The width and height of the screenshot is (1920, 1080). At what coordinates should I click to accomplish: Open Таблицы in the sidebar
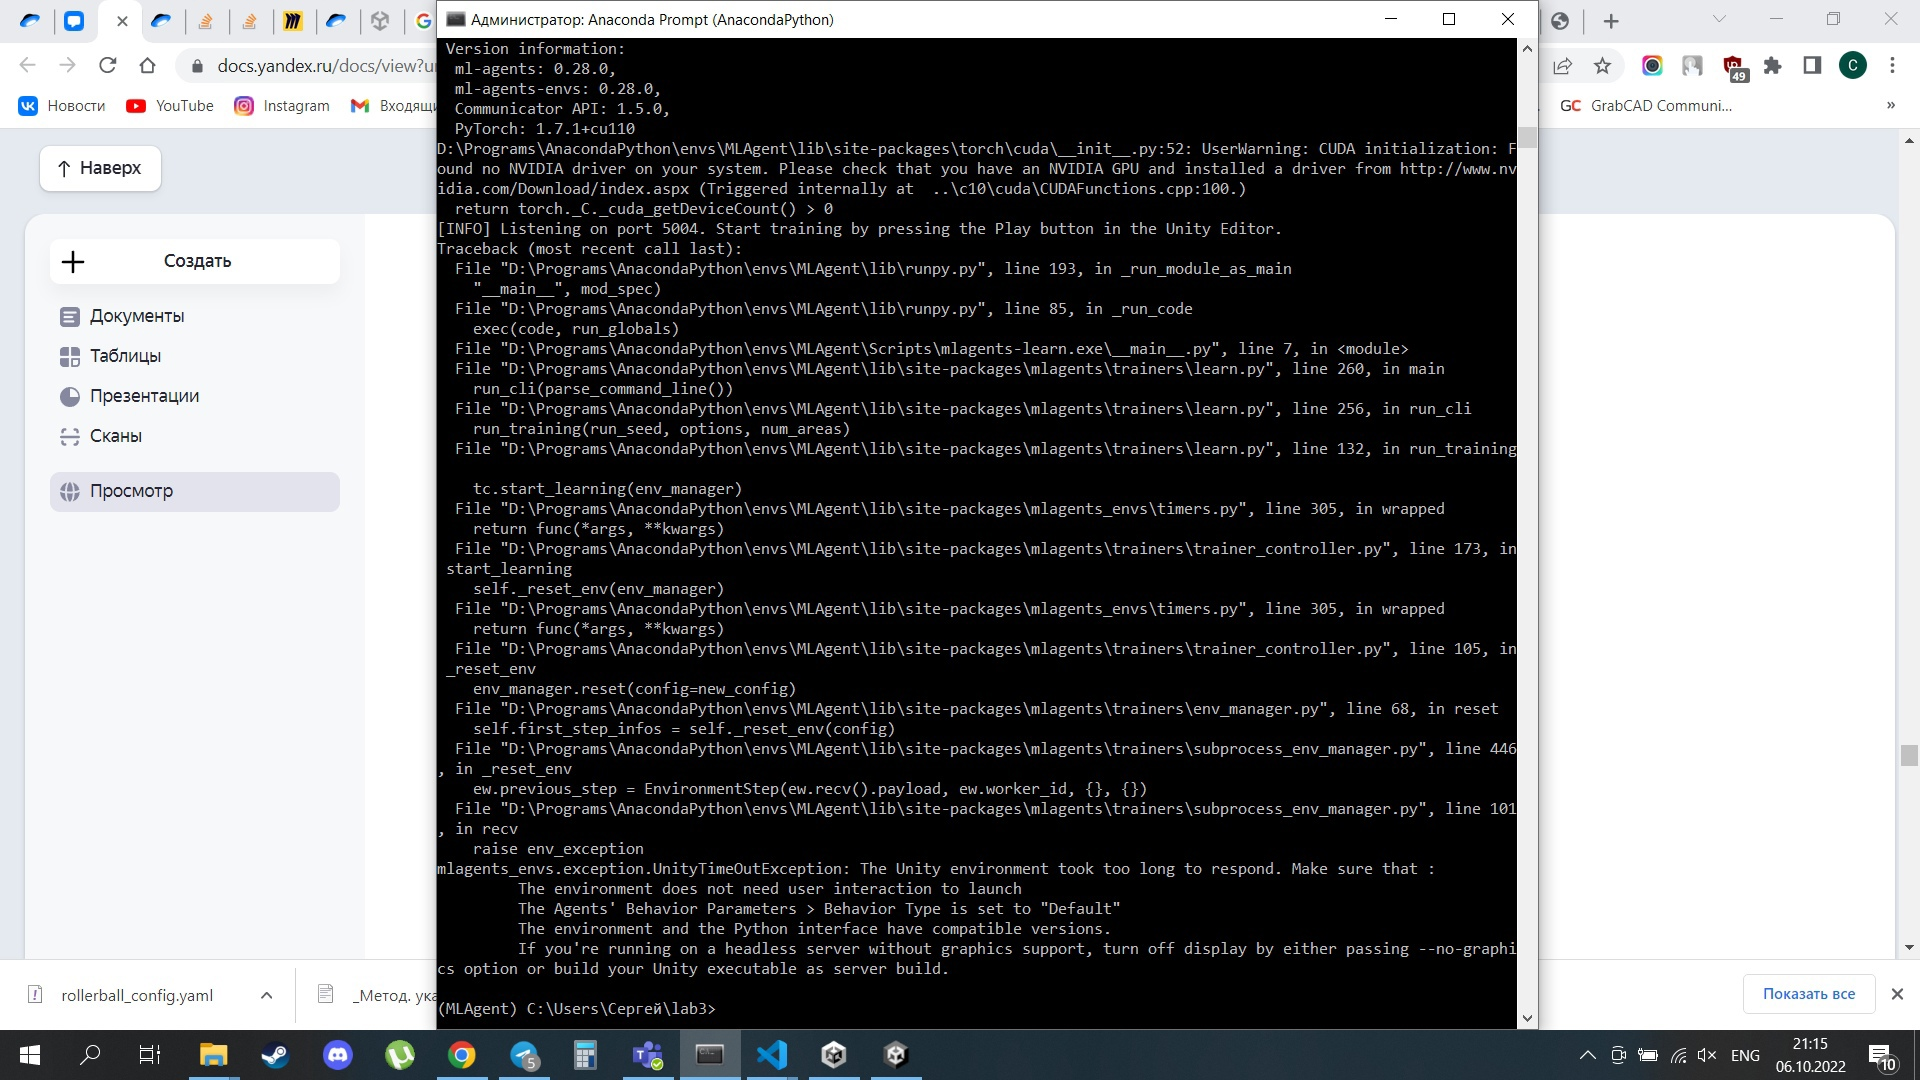pyautogui.click(x=125, y=356)
